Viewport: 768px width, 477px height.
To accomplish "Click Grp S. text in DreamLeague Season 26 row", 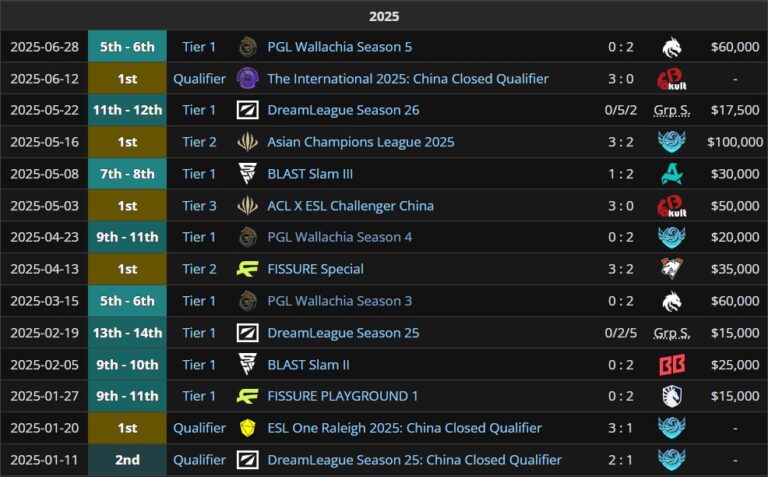I will 671,110.
